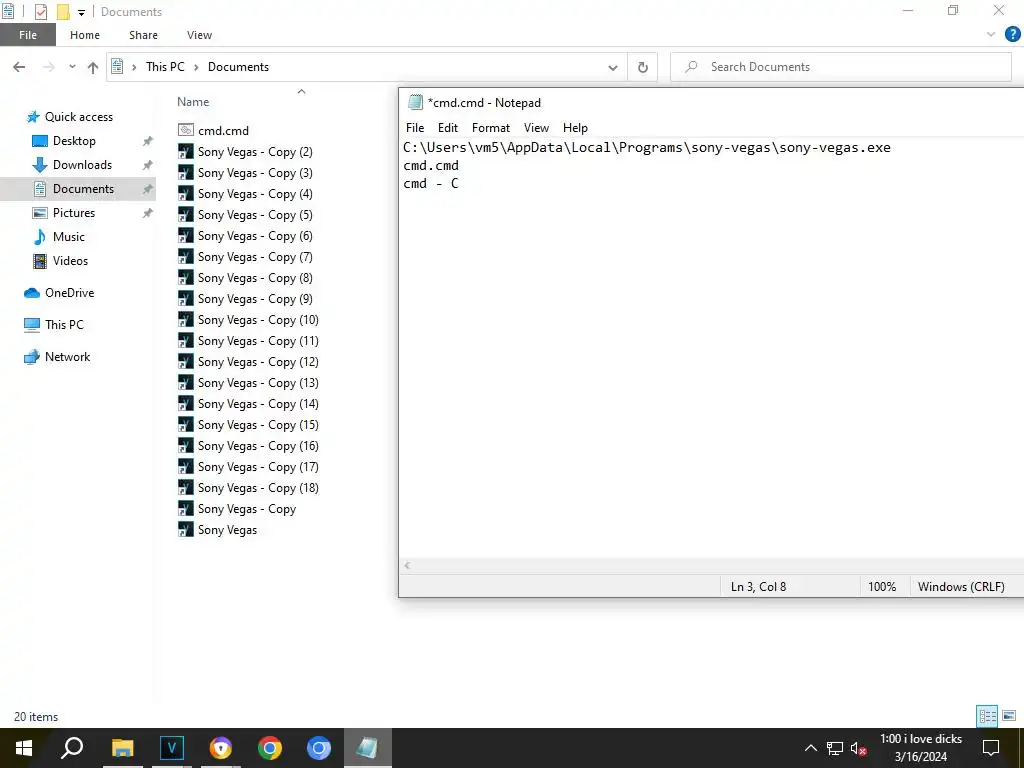Go back with the Explorer back arrow
Screen dimensions: 1024x768
pyautogui.click(x=19, y=67)
